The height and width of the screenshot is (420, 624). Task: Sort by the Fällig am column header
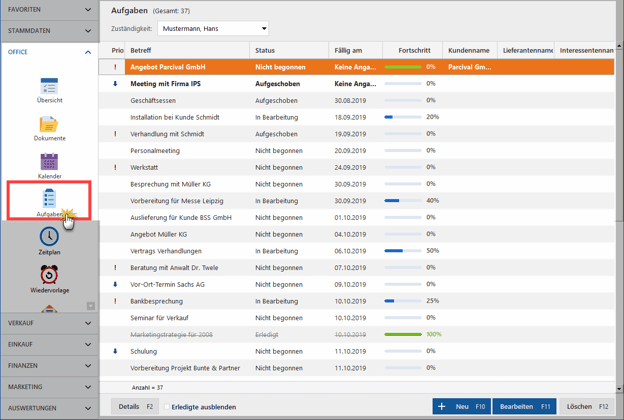[x=350, y=50]
